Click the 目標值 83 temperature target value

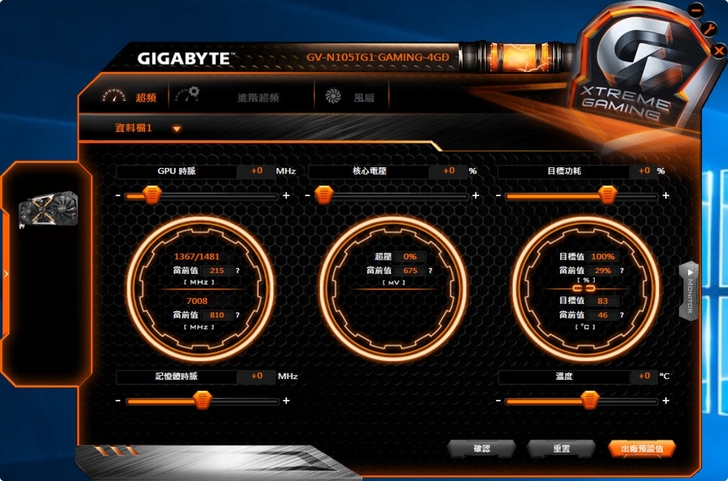(602, 301)
